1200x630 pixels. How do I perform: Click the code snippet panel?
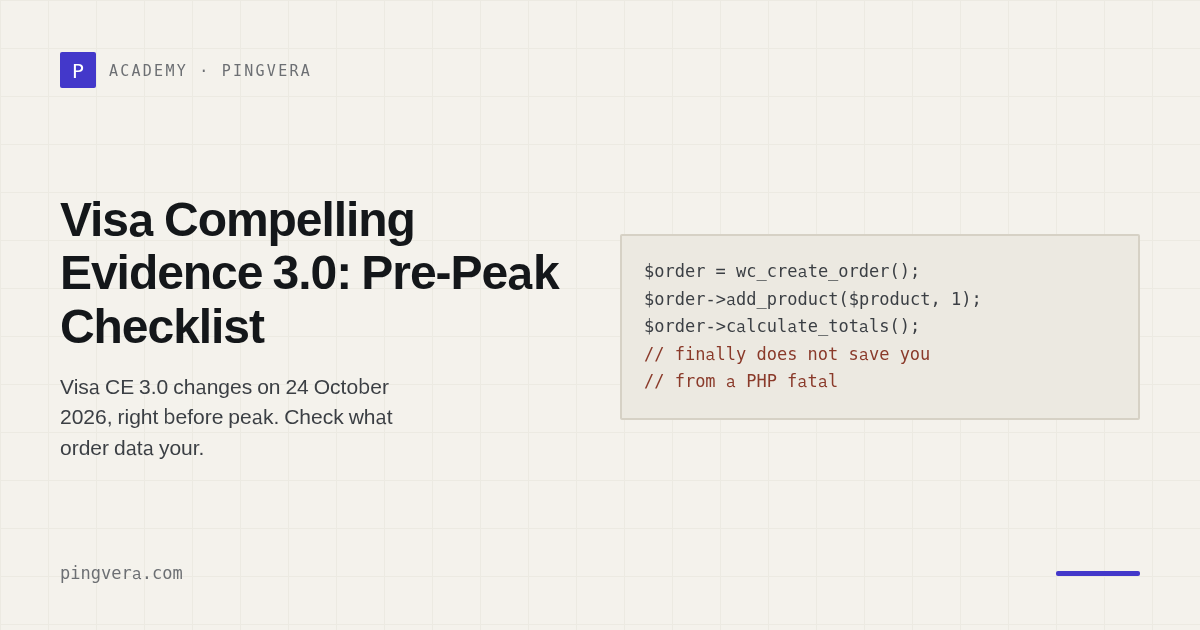tap(880, 327)
